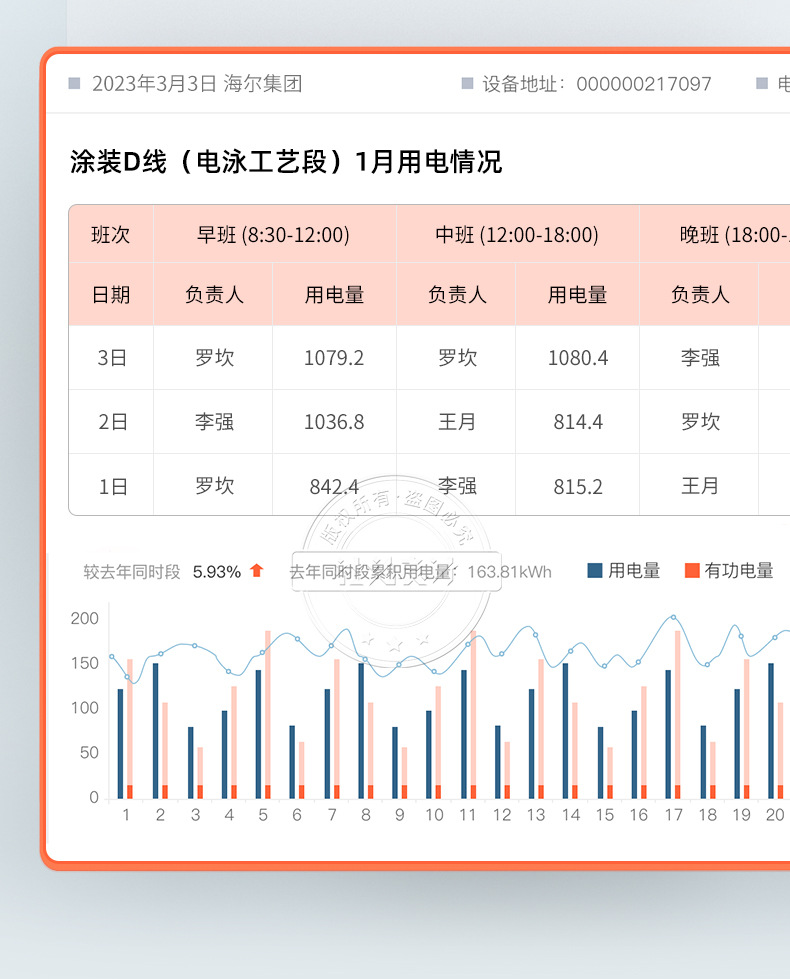Click the blue bar for day 2
This screenshot has width=790, height=979.
pos(156,731)
